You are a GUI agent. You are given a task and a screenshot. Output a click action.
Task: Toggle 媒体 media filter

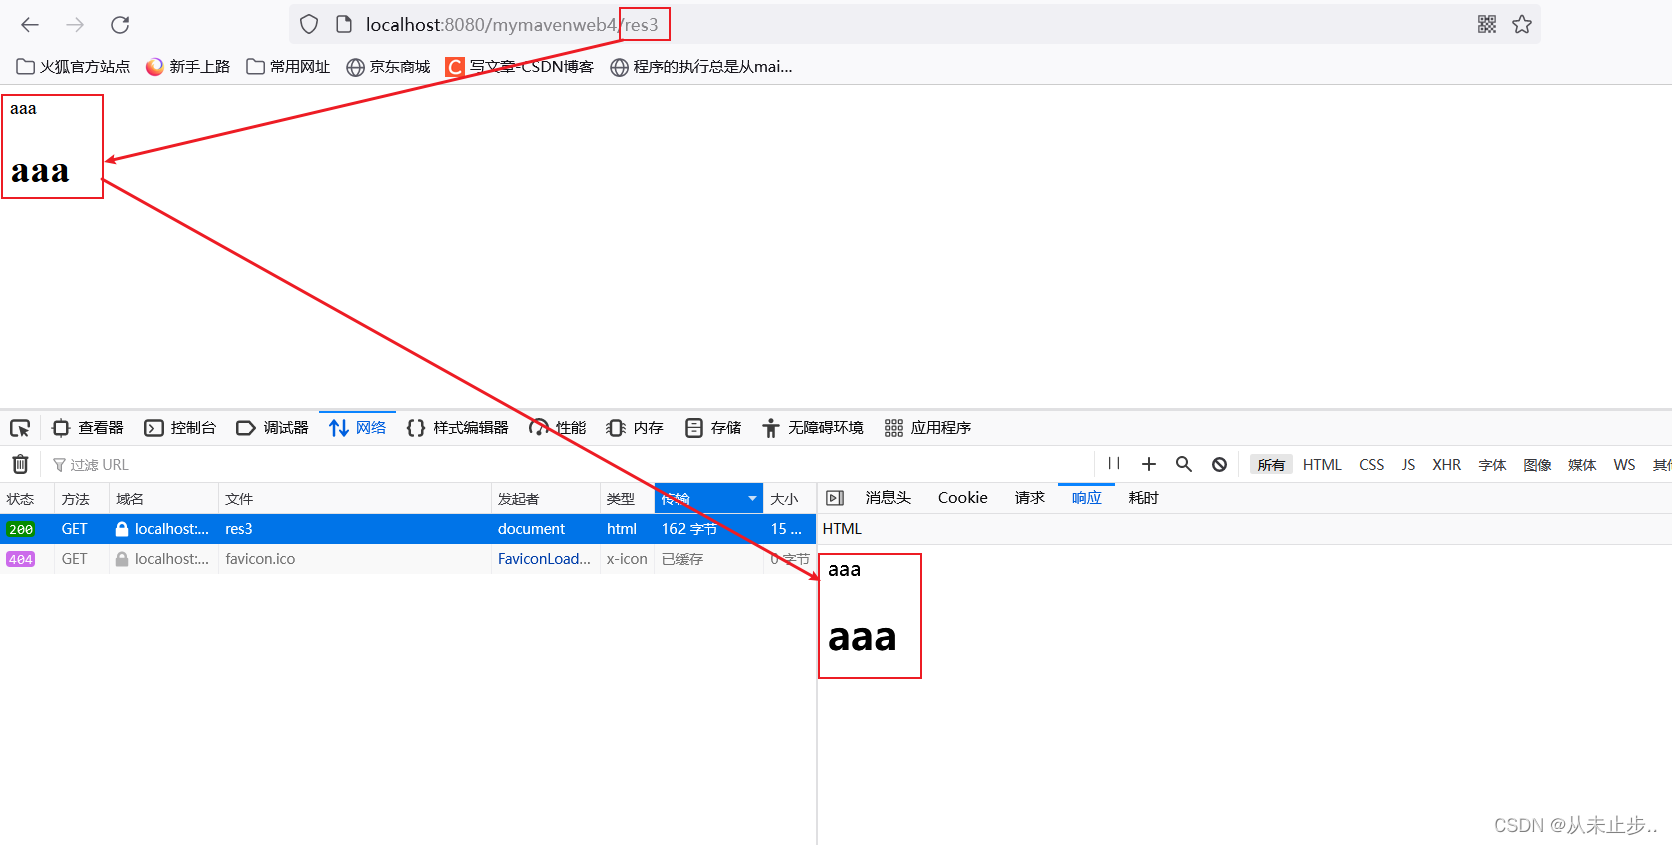tap(1582, 465)
